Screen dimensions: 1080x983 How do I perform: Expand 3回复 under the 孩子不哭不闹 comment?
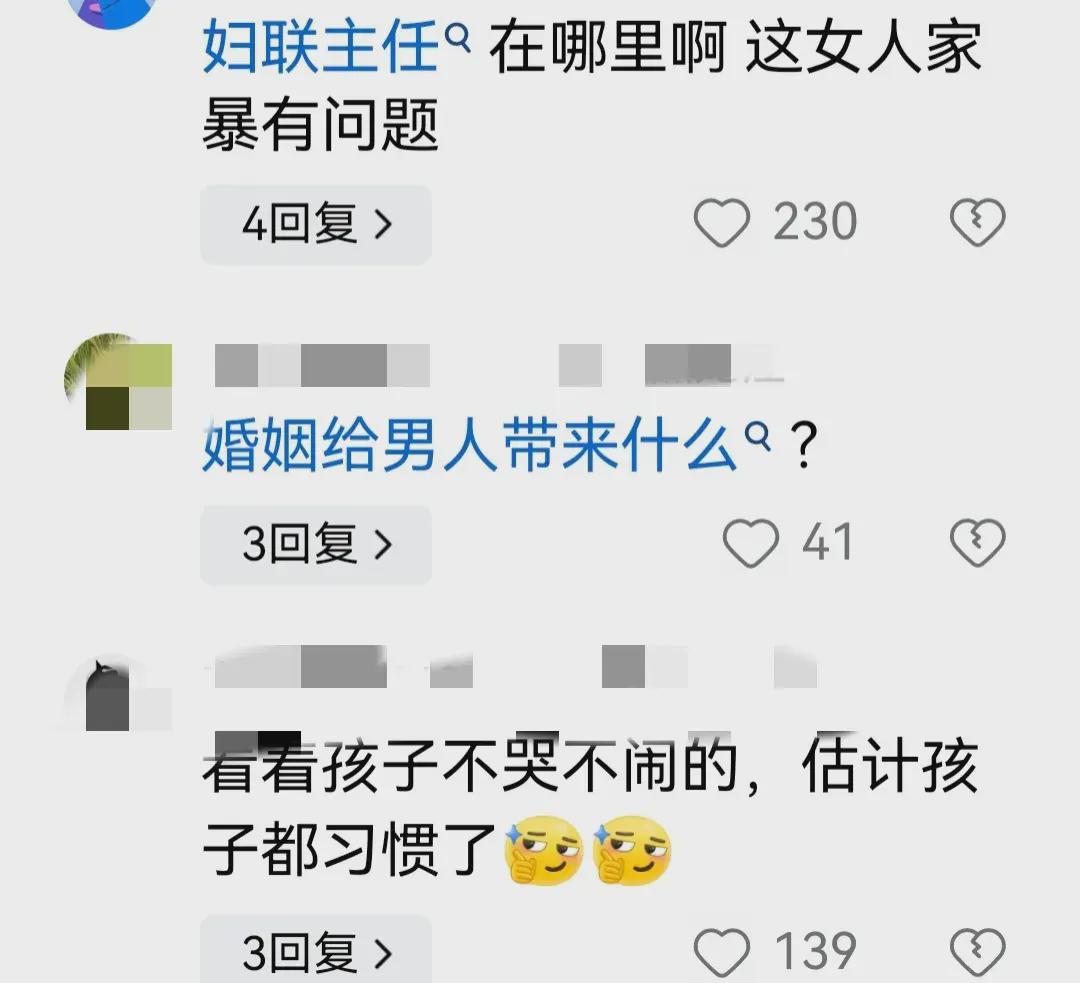coord(316,949)
